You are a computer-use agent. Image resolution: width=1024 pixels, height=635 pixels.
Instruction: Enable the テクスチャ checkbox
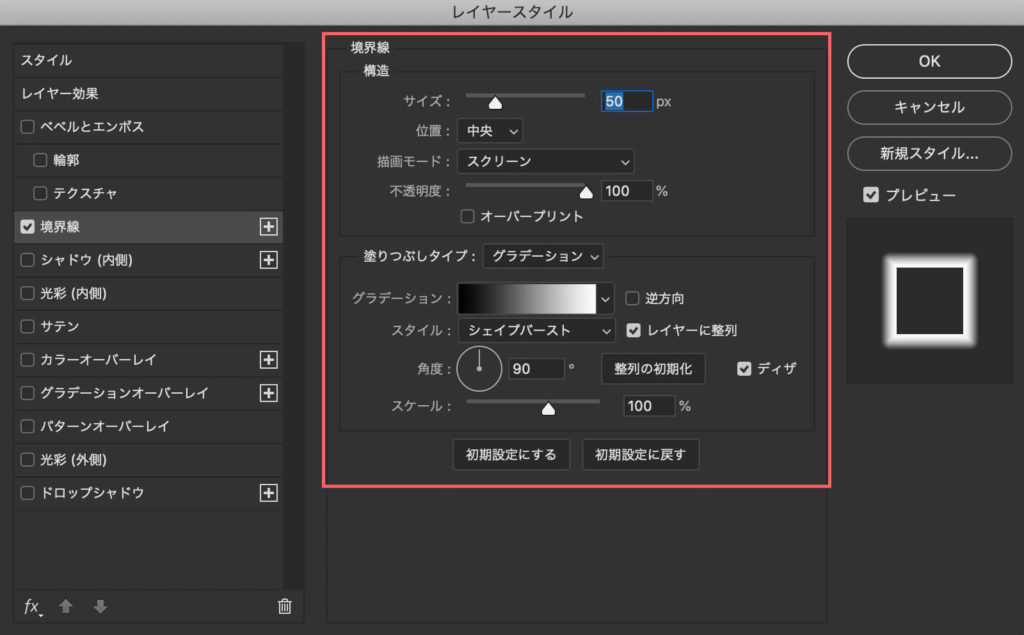(40, 193)
